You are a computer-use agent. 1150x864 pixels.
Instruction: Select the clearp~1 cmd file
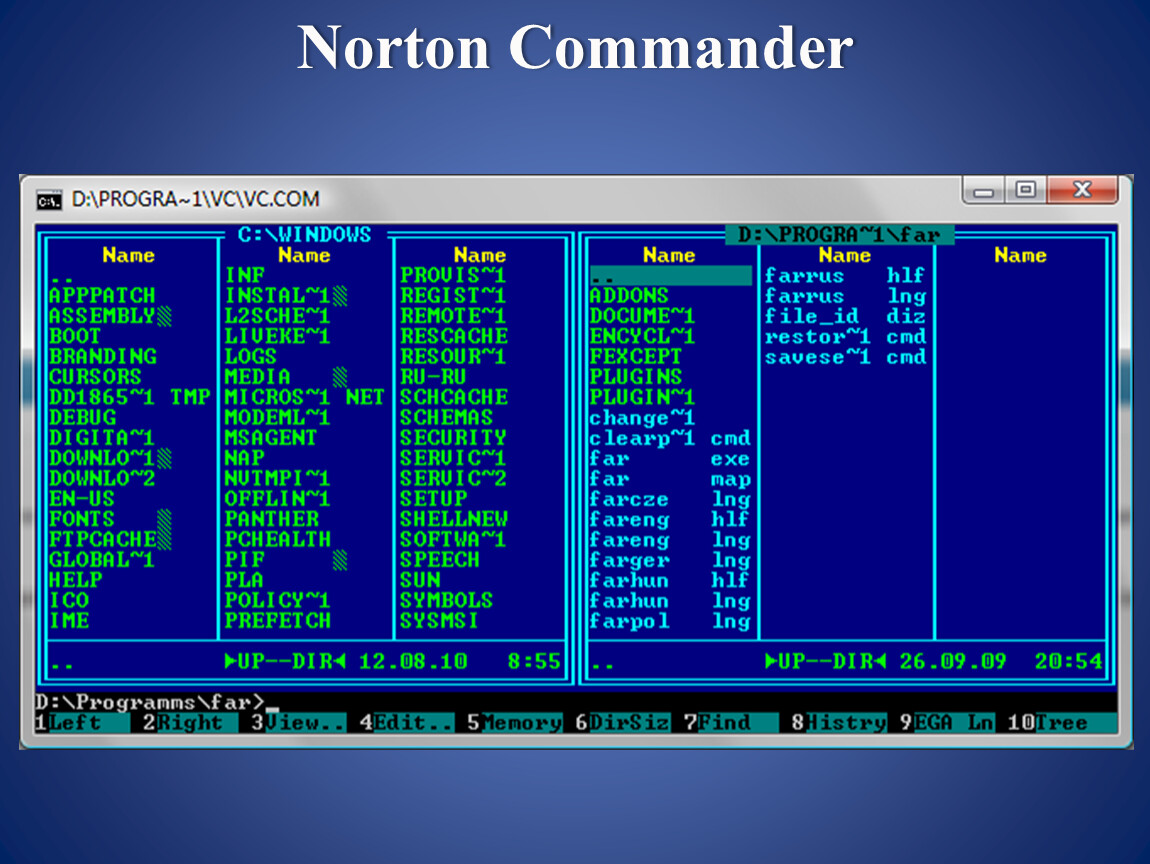pyautogui.click(x=670, y=438)
